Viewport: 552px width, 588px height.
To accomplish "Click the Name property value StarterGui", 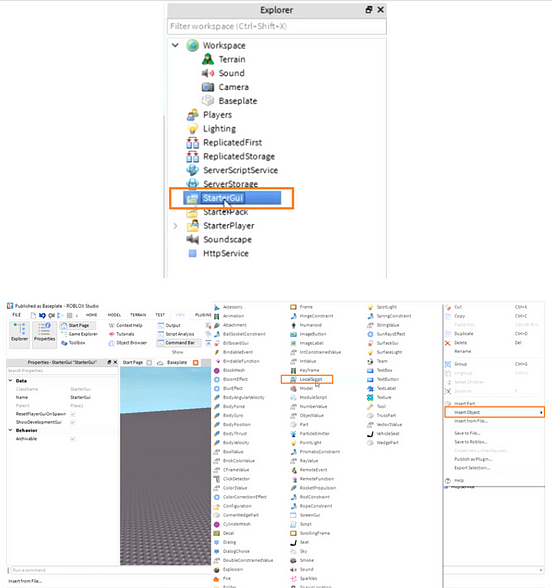I will [81, 397].
